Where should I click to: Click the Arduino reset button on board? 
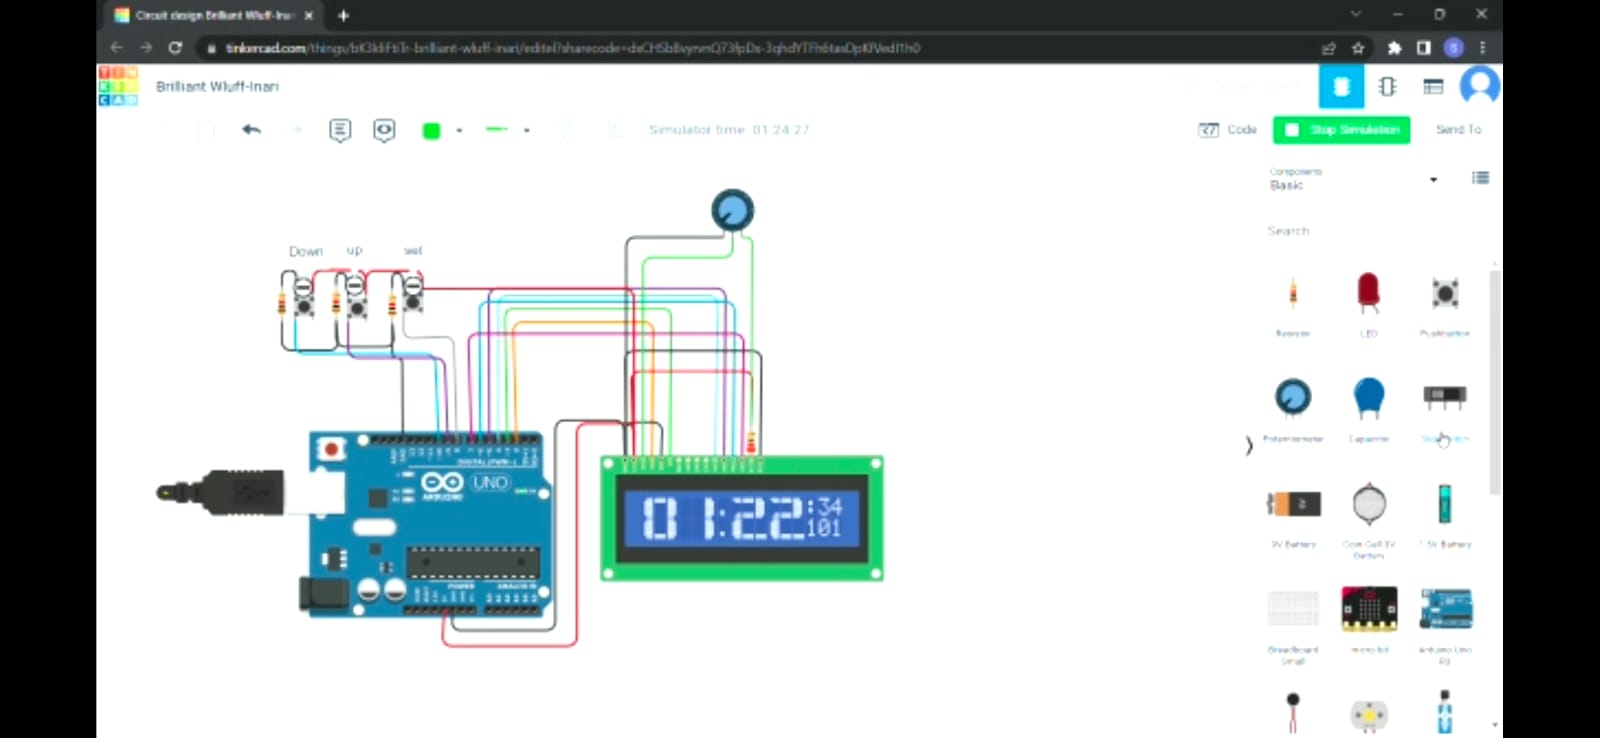point(330,449)
